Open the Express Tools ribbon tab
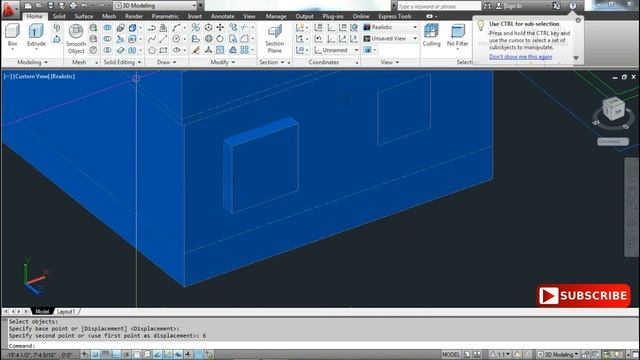 395,16
